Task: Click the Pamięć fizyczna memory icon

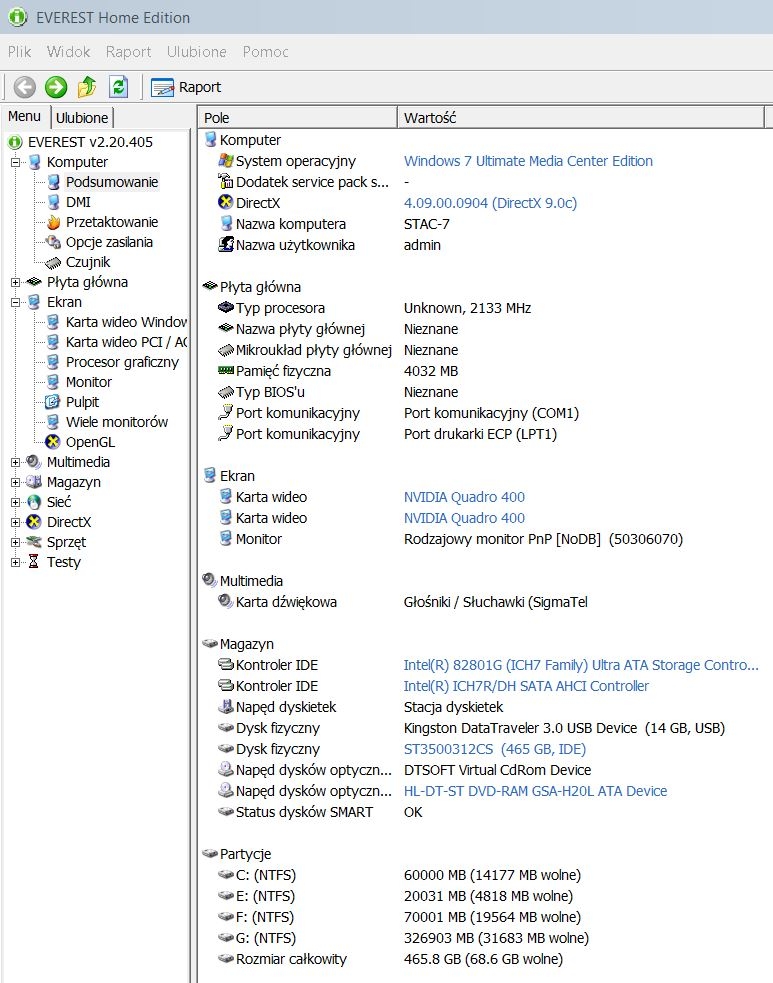Action: 226,371
